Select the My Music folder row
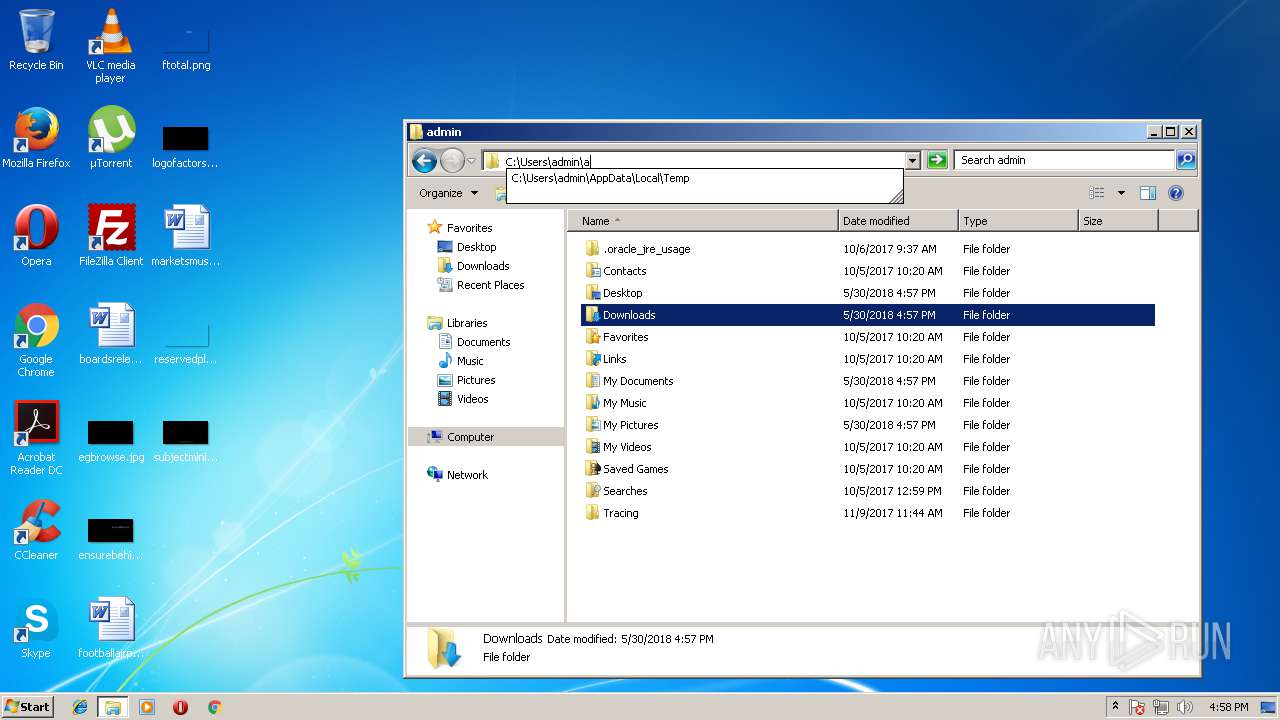 coord(868,403)
